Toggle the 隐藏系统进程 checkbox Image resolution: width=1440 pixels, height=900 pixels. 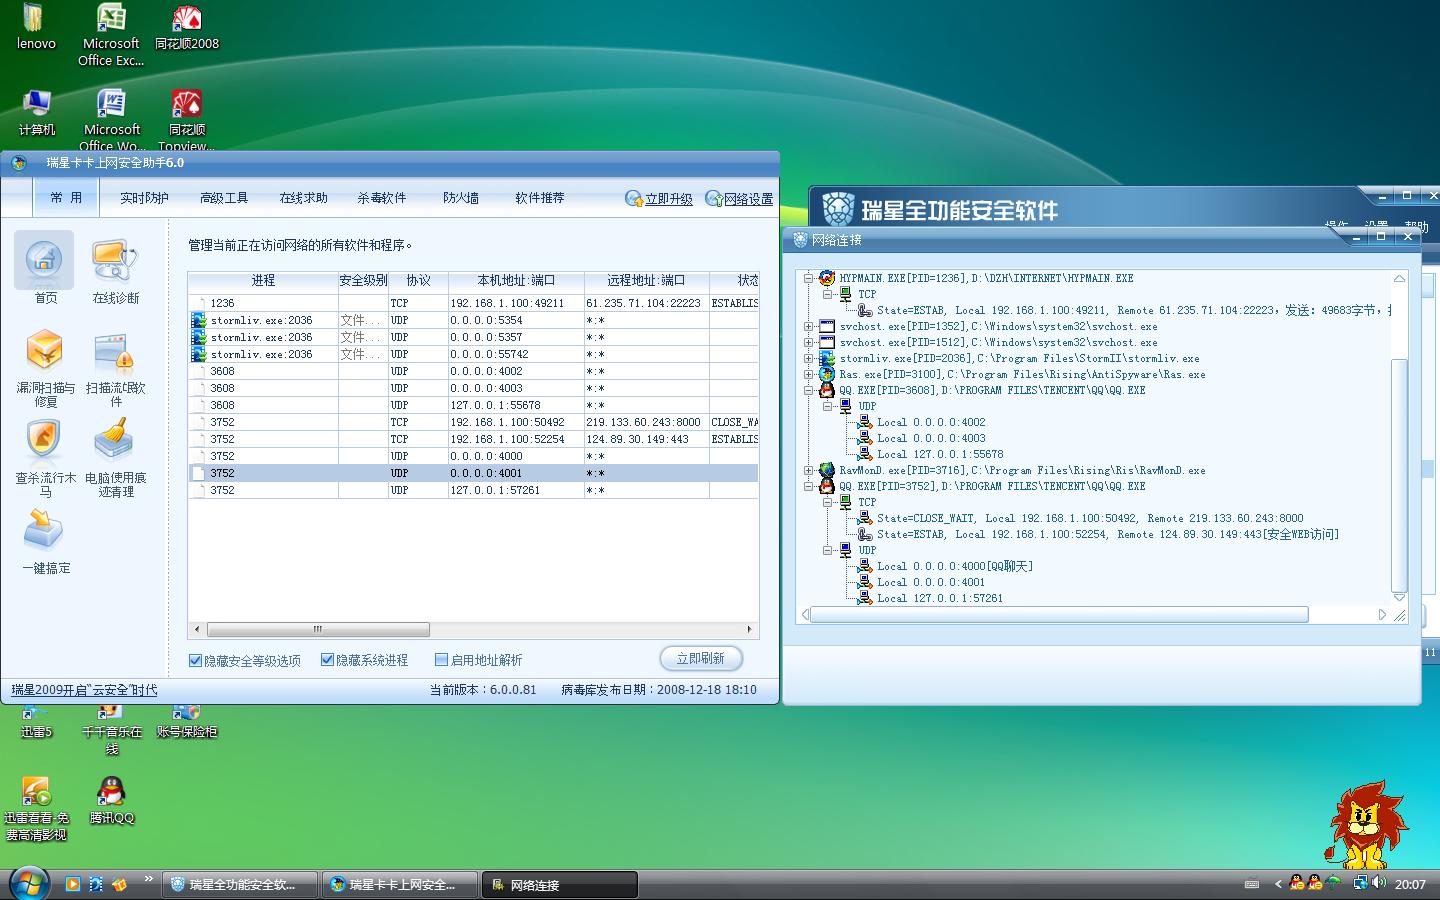click(x=327, y=660)
